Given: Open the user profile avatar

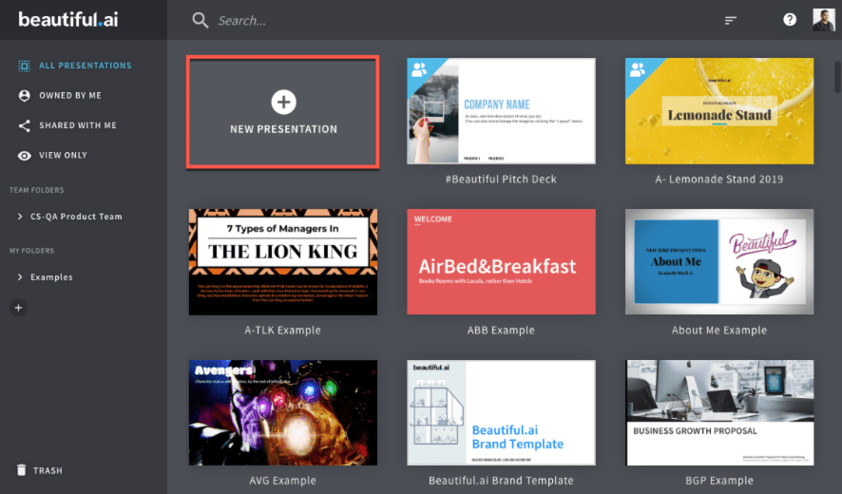Looking at the screenshot, I should tap(823, 20).
